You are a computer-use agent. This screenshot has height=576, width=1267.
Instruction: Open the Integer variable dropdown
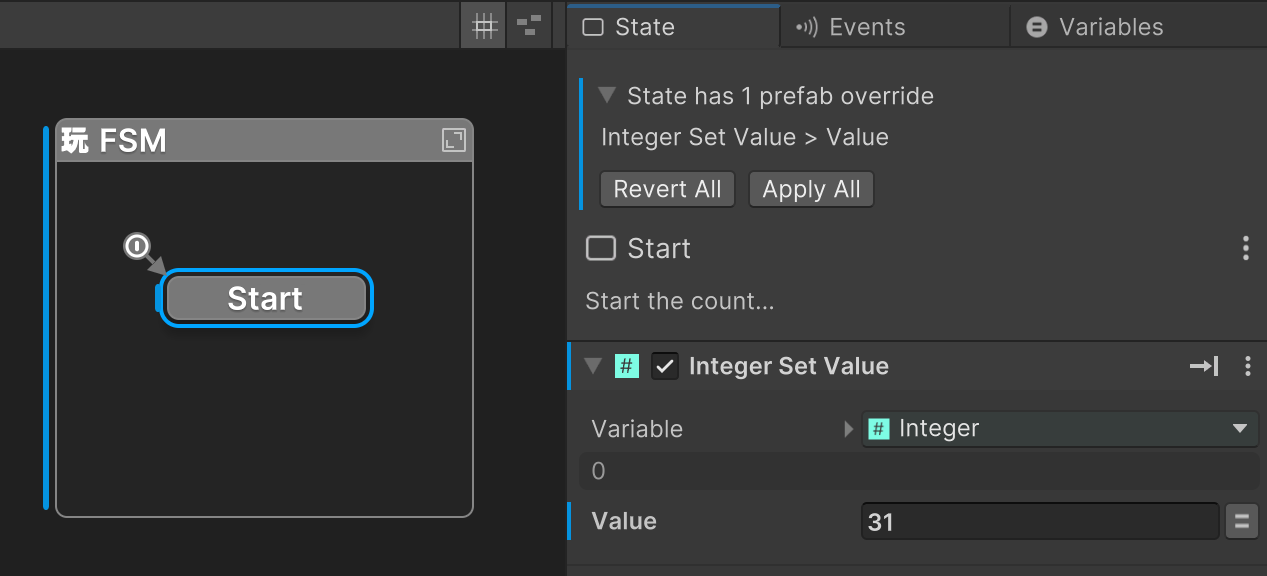coord(1060,429)
